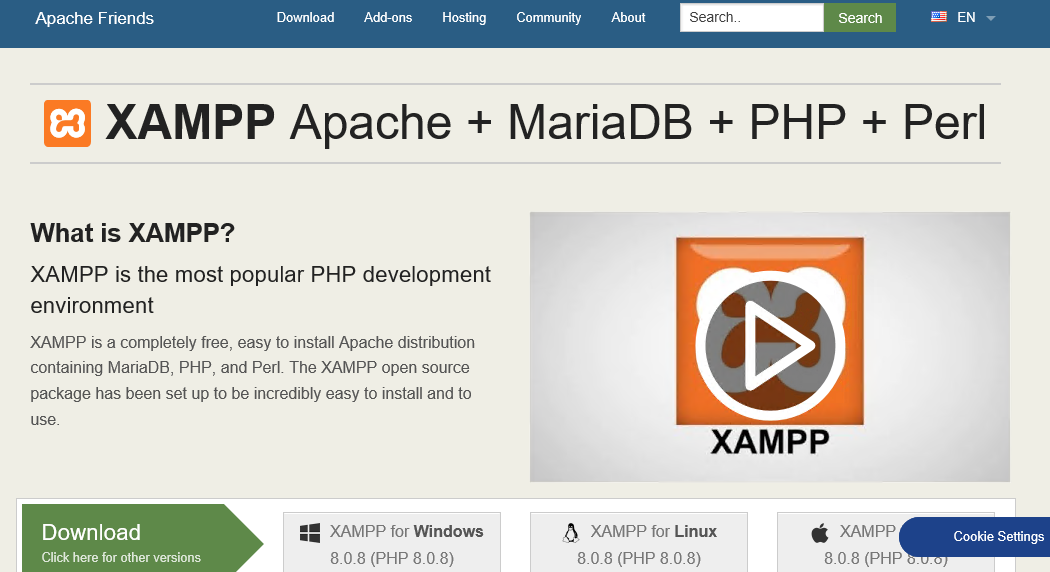Open the Download menu
The height and width of the screenshot is (572, 1050).
coord(305,17)
